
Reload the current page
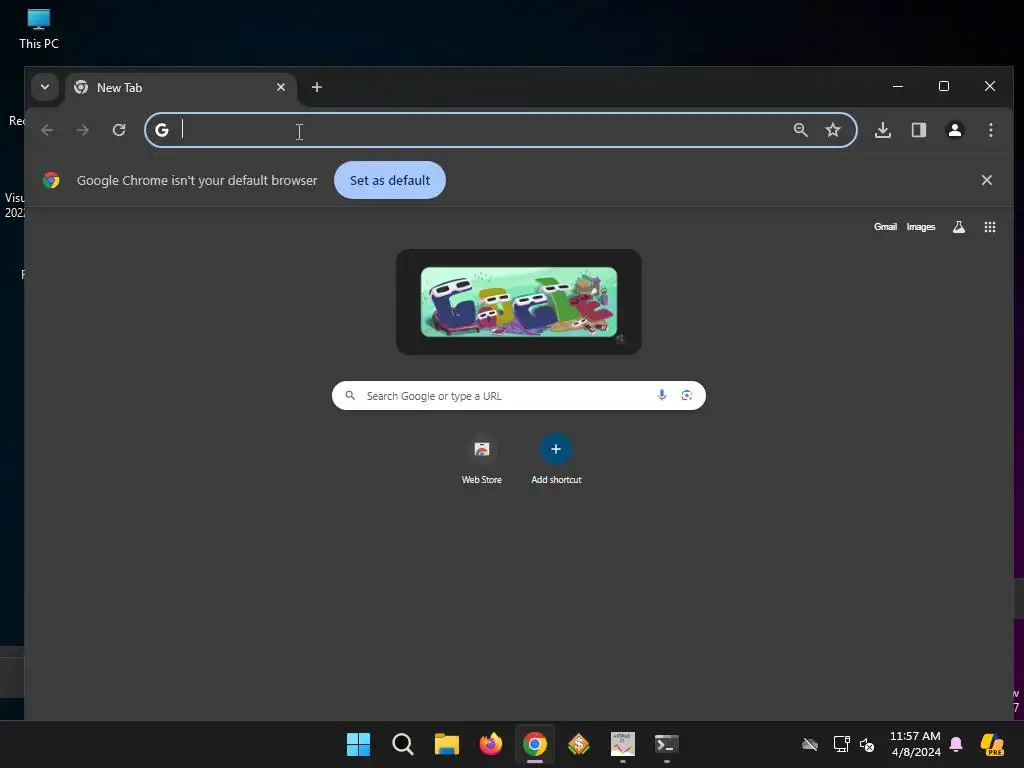[119, 130]
